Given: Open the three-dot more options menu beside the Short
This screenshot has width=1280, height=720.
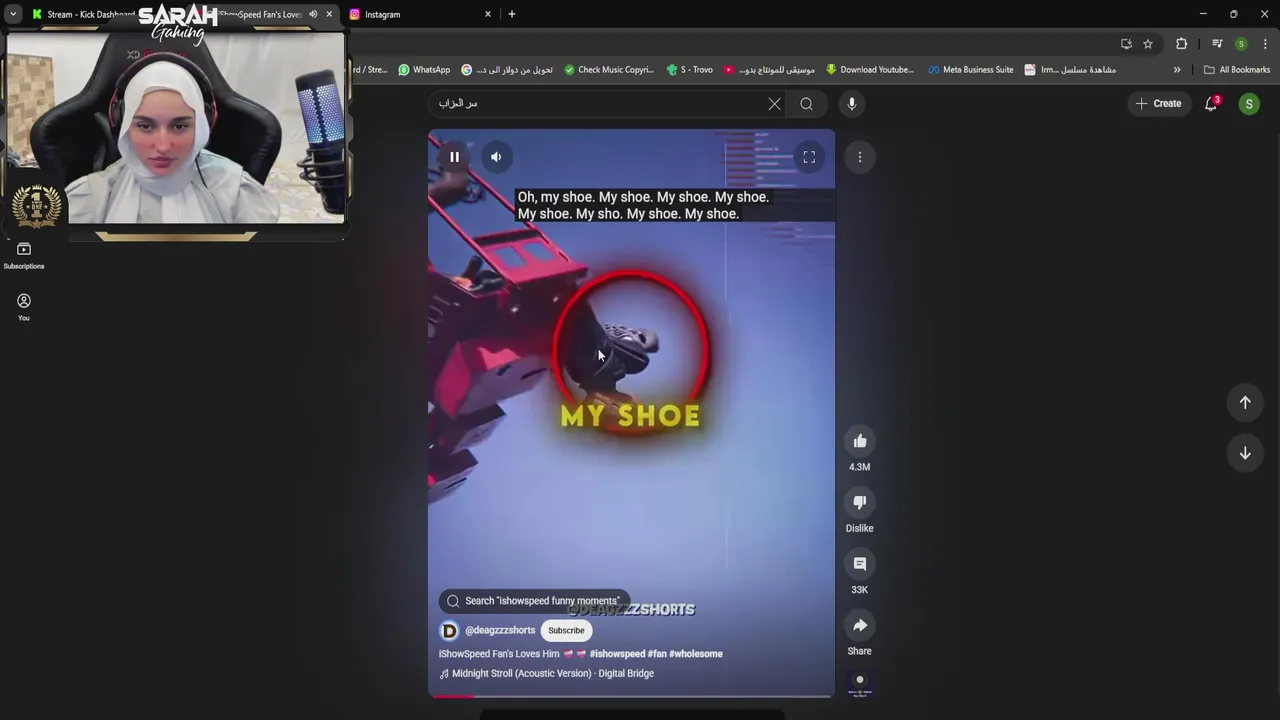Looking at the screenshot, I should coord(860,157).
